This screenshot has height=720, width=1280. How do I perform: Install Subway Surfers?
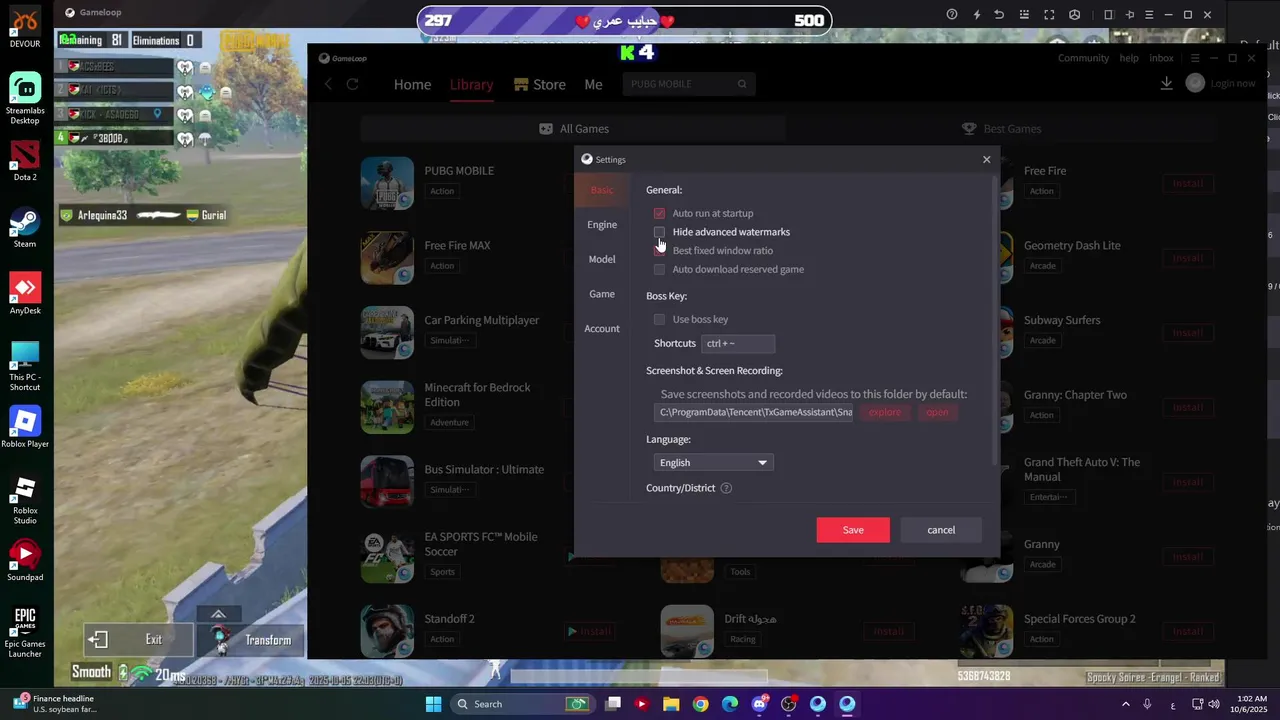[x=1188, y=333]
